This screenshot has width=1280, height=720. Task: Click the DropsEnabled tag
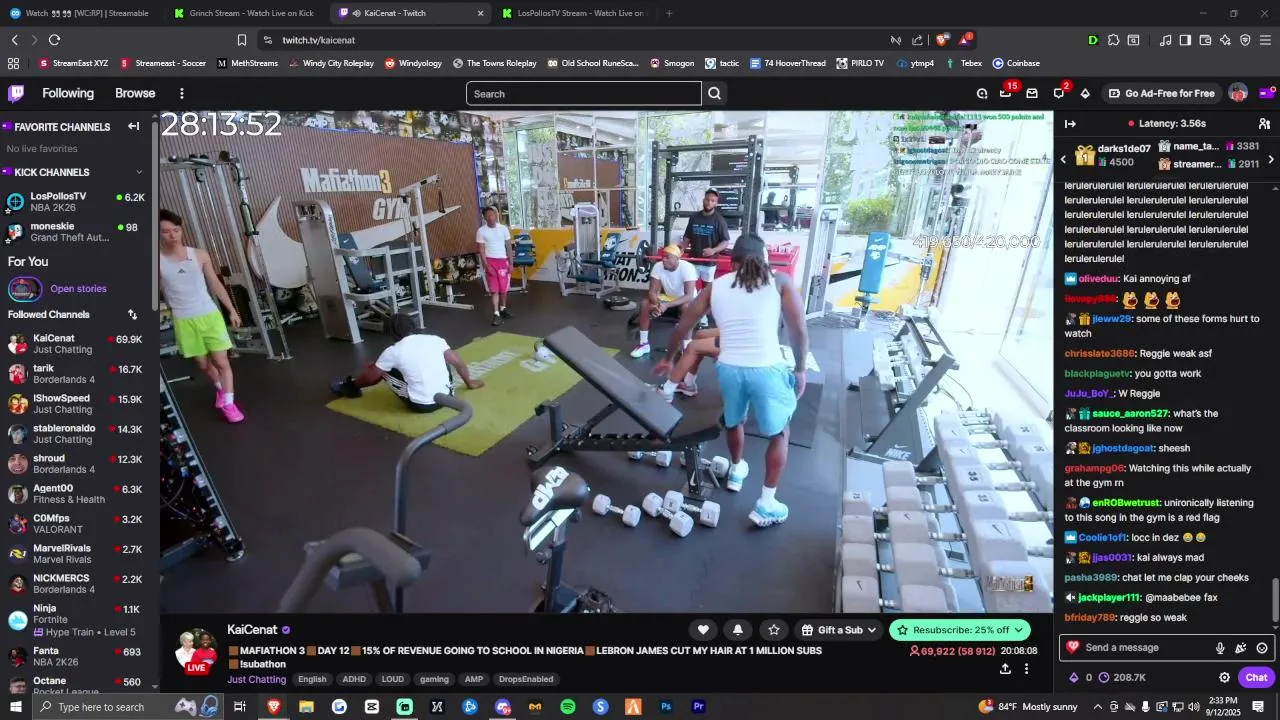point(526,679)
